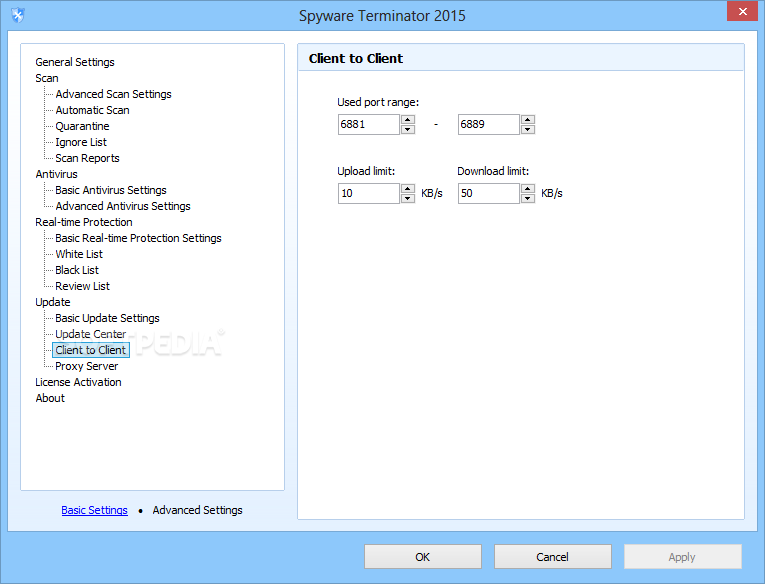Click the Client to Client heading

tap(356, 59)
